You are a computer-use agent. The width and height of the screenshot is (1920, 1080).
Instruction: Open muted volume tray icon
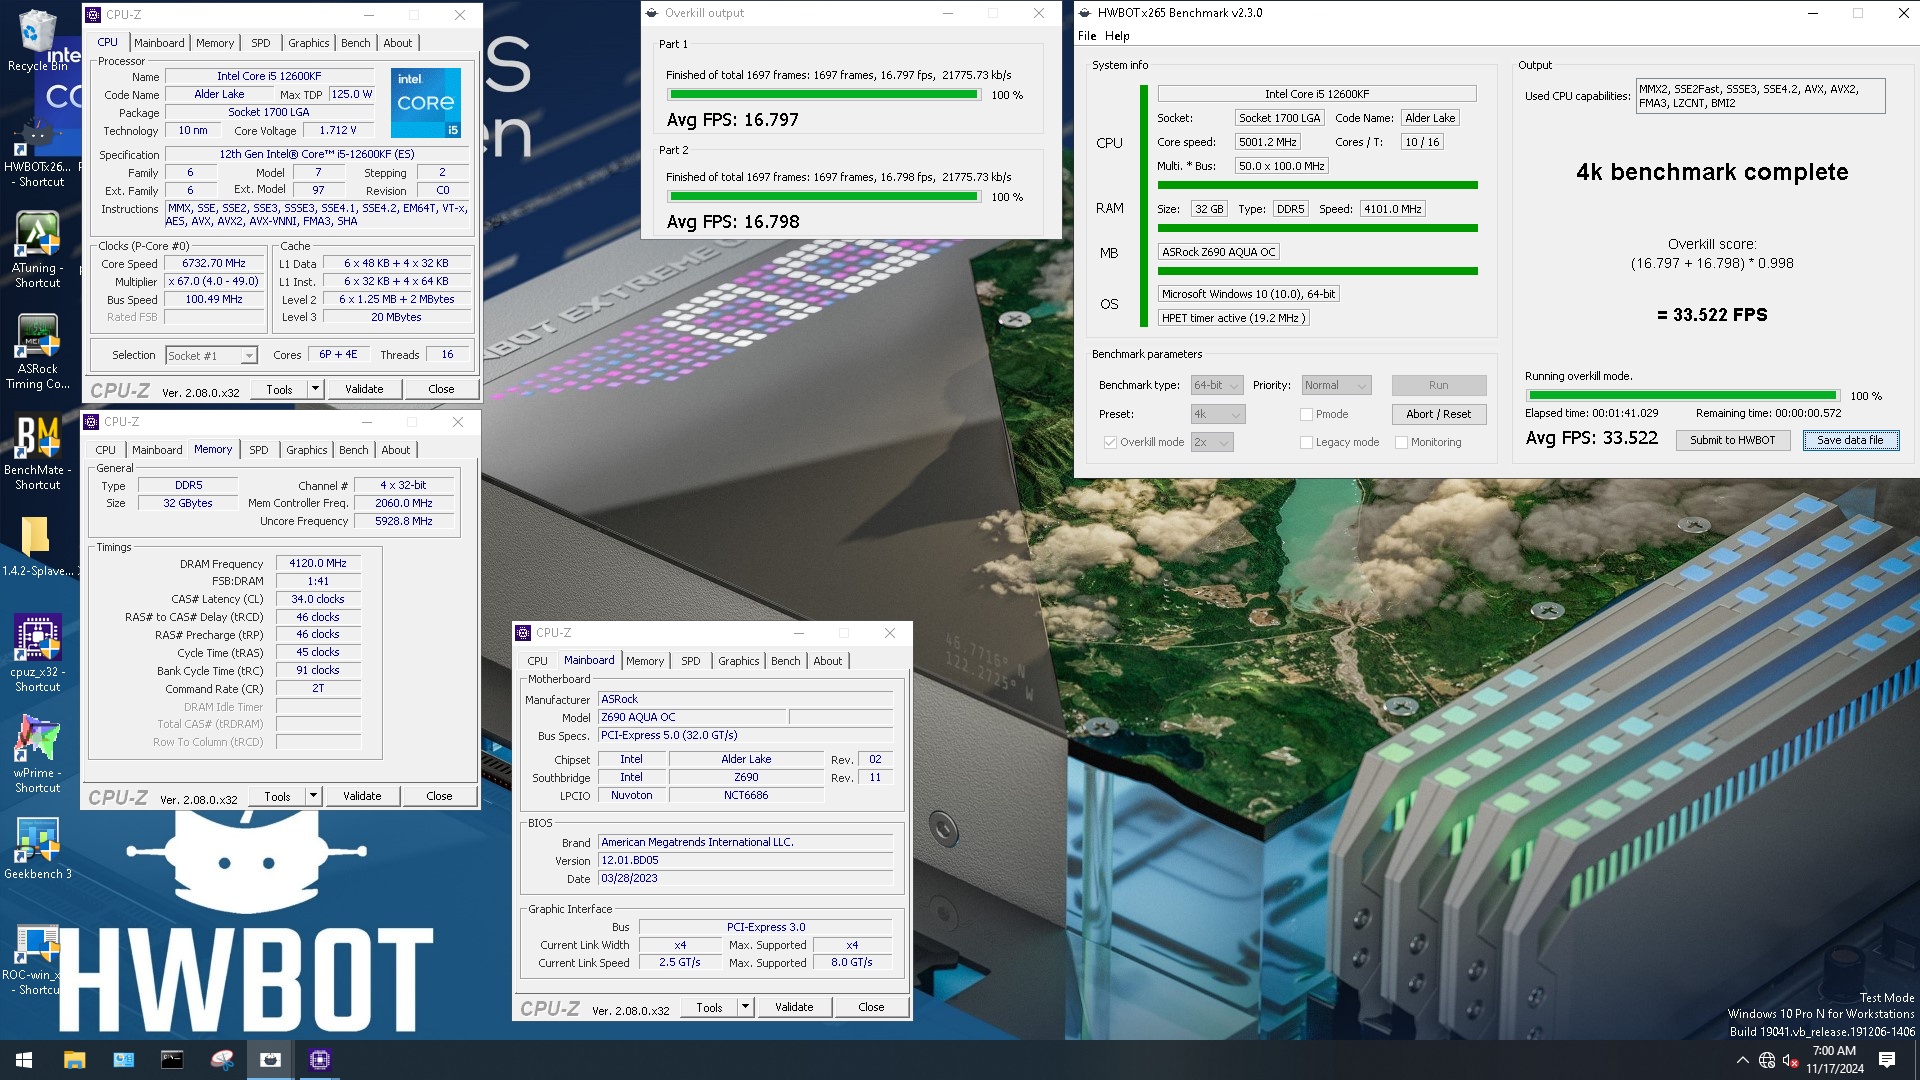point(1791,1060)
